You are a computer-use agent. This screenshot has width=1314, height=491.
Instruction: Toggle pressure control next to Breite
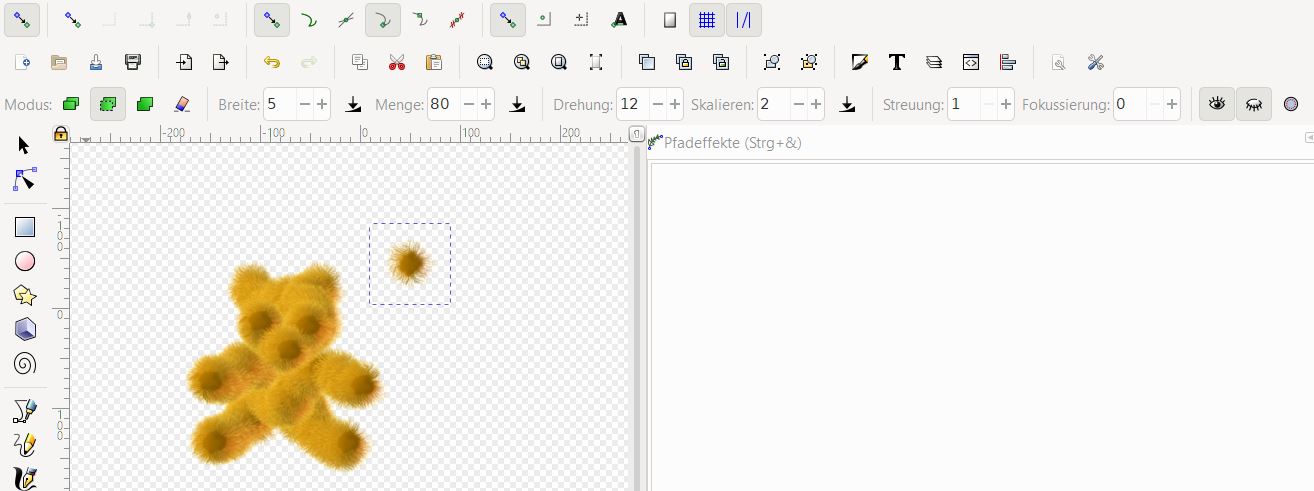[353, 104]
